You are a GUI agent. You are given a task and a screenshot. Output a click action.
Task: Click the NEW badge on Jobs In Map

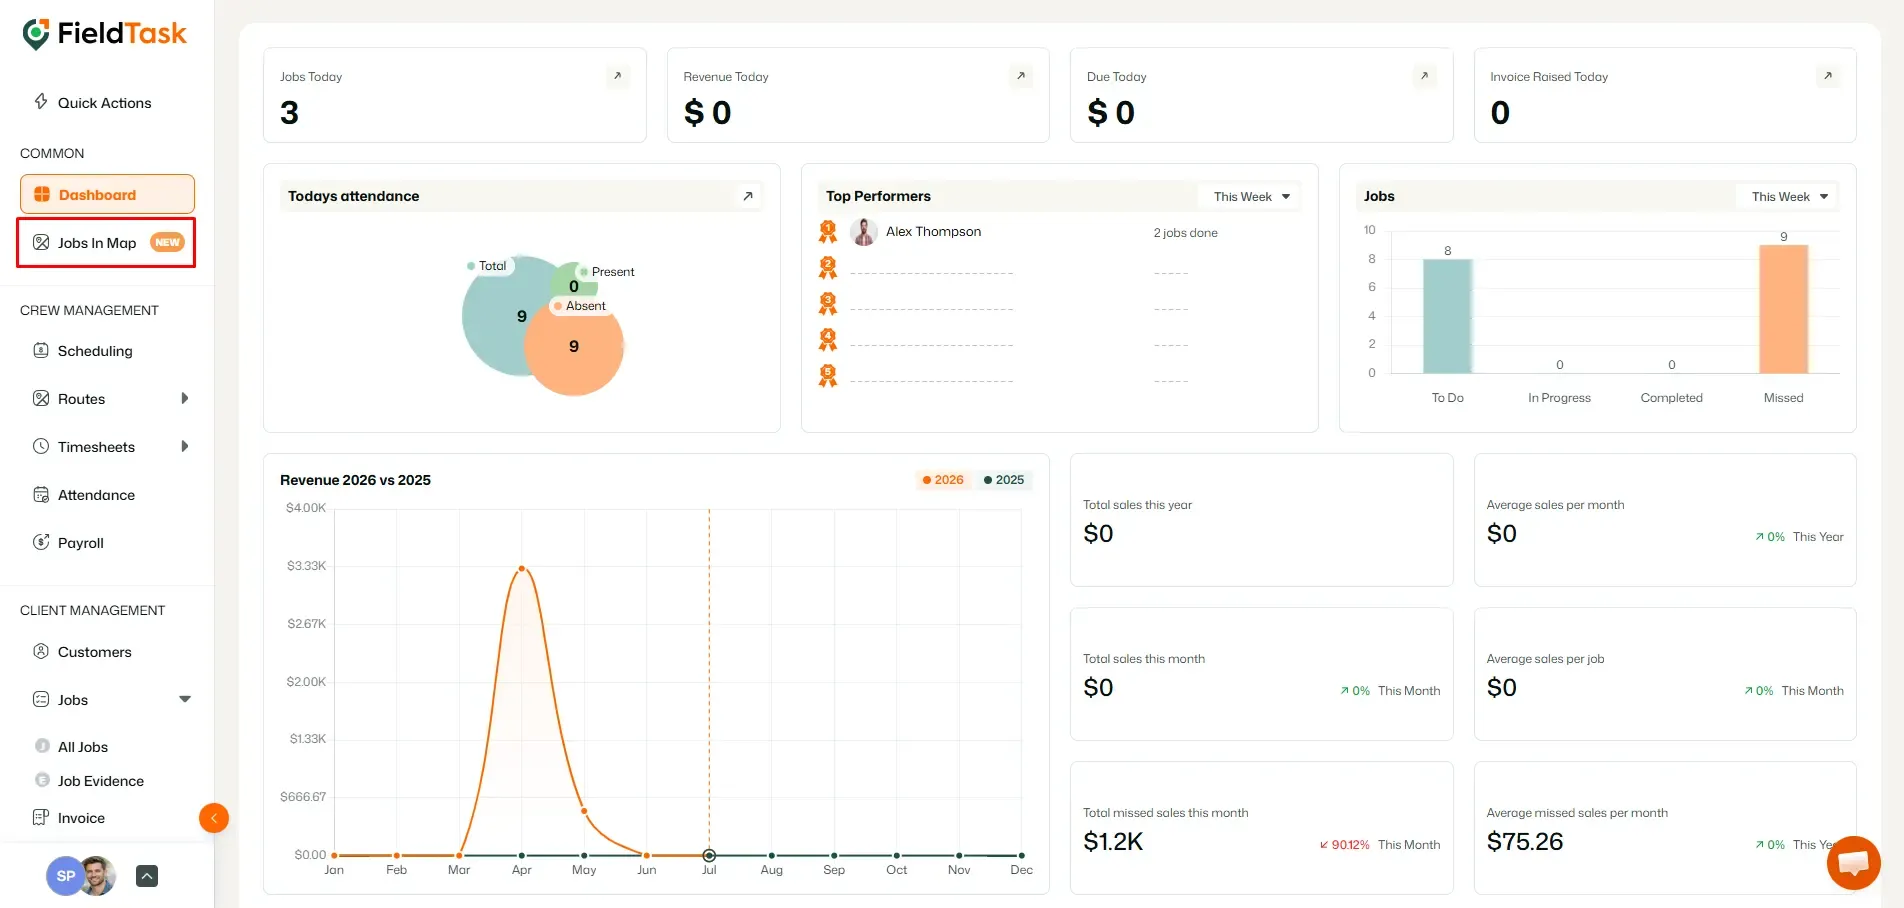coord(167,242)
